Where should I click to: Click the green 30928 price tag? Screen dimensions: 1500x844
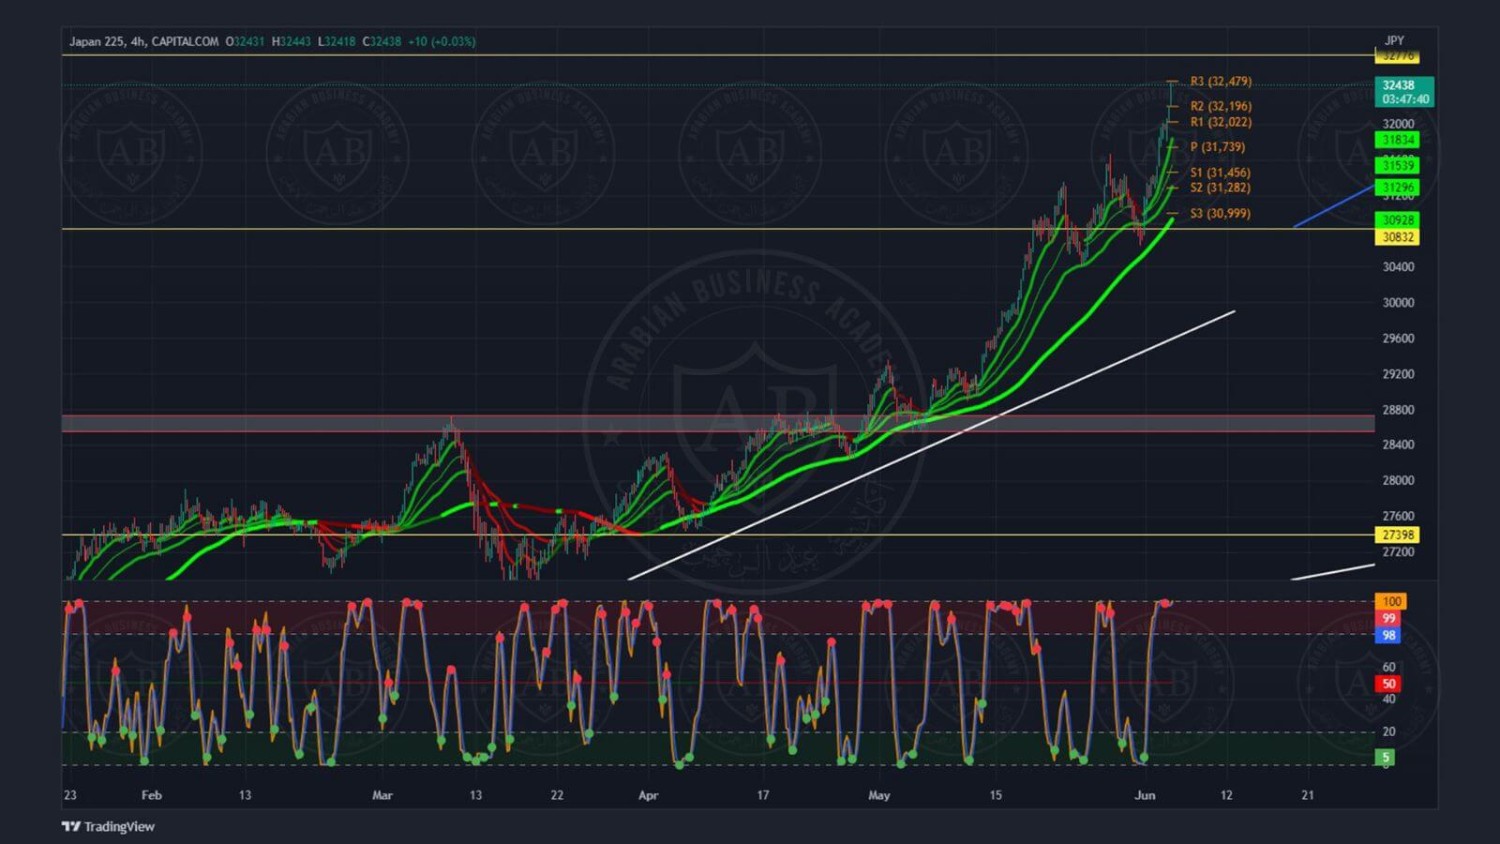(1397, 220)
